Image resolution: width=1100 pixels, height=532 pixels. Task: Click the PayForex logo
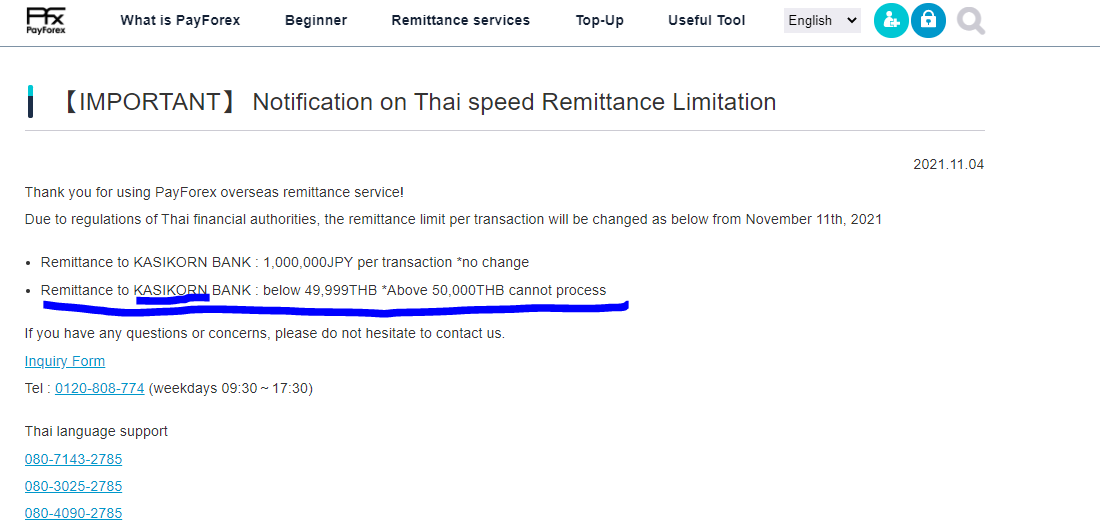pos(46,21)
